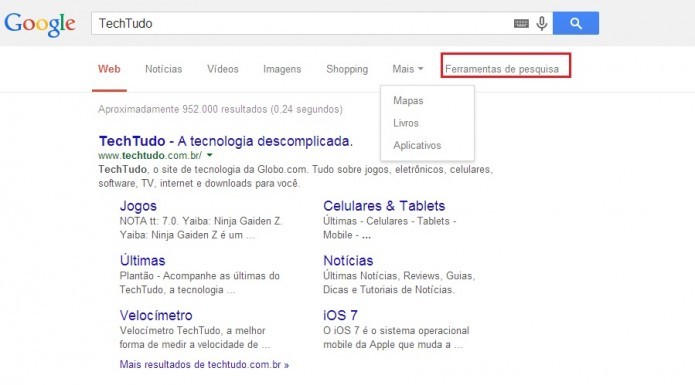Image resolution: width=695 pixels, height=385 pixels.
Task: Select Mapas from the Mais menu
Action: 408,101
